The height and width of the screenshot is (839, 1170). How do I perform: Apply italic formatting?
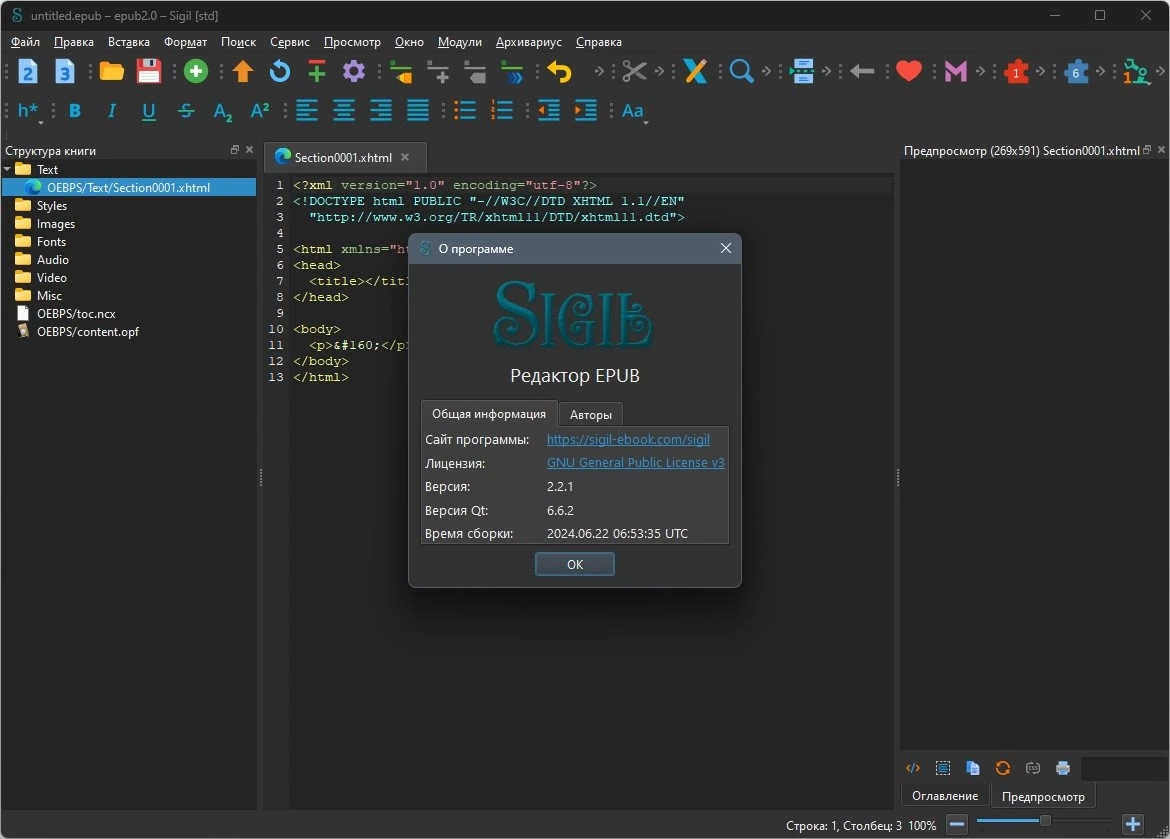112,111
